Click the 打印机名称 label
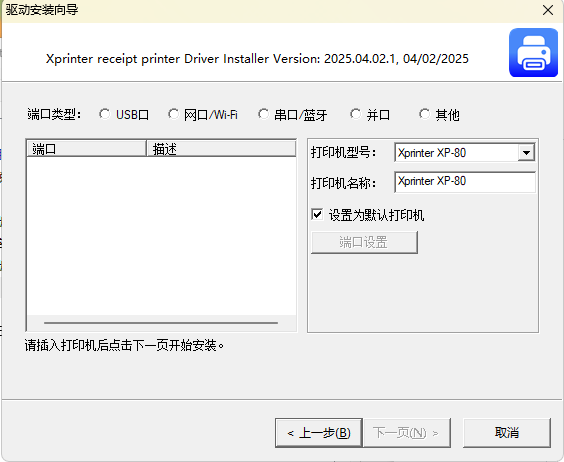This screenshot has height=462, width=564. (x=344, y=183)
